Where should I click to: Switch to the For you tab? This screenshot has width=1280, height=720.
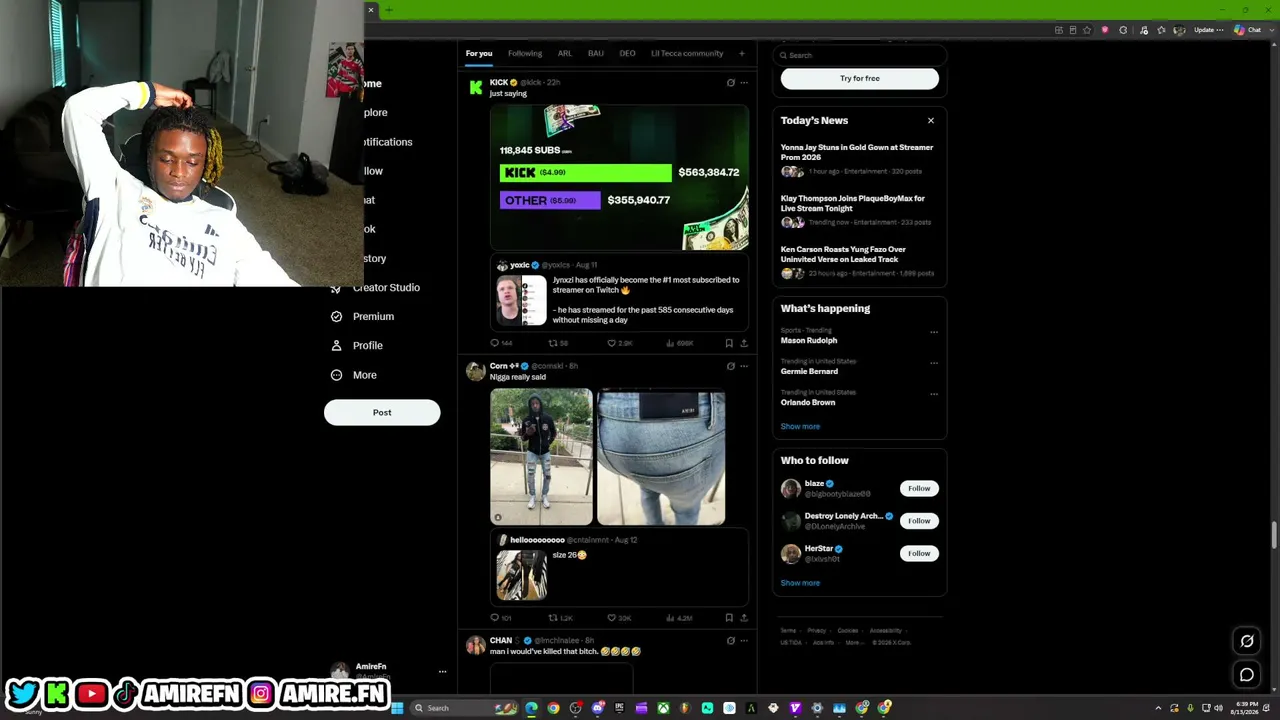(x=479, y=53)
